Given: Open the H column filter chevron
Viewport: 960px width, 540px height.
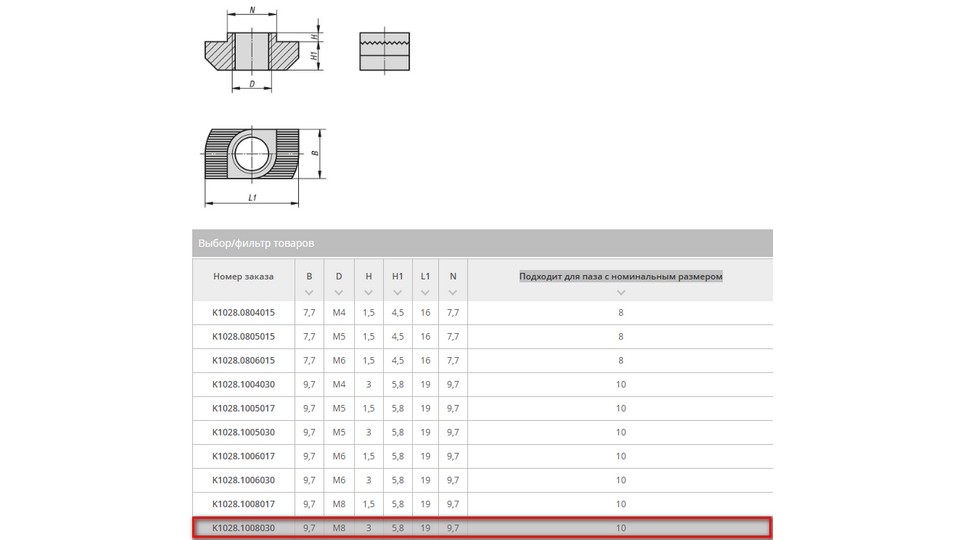Looking at the screenshot, I should click(x=368, y=293).
